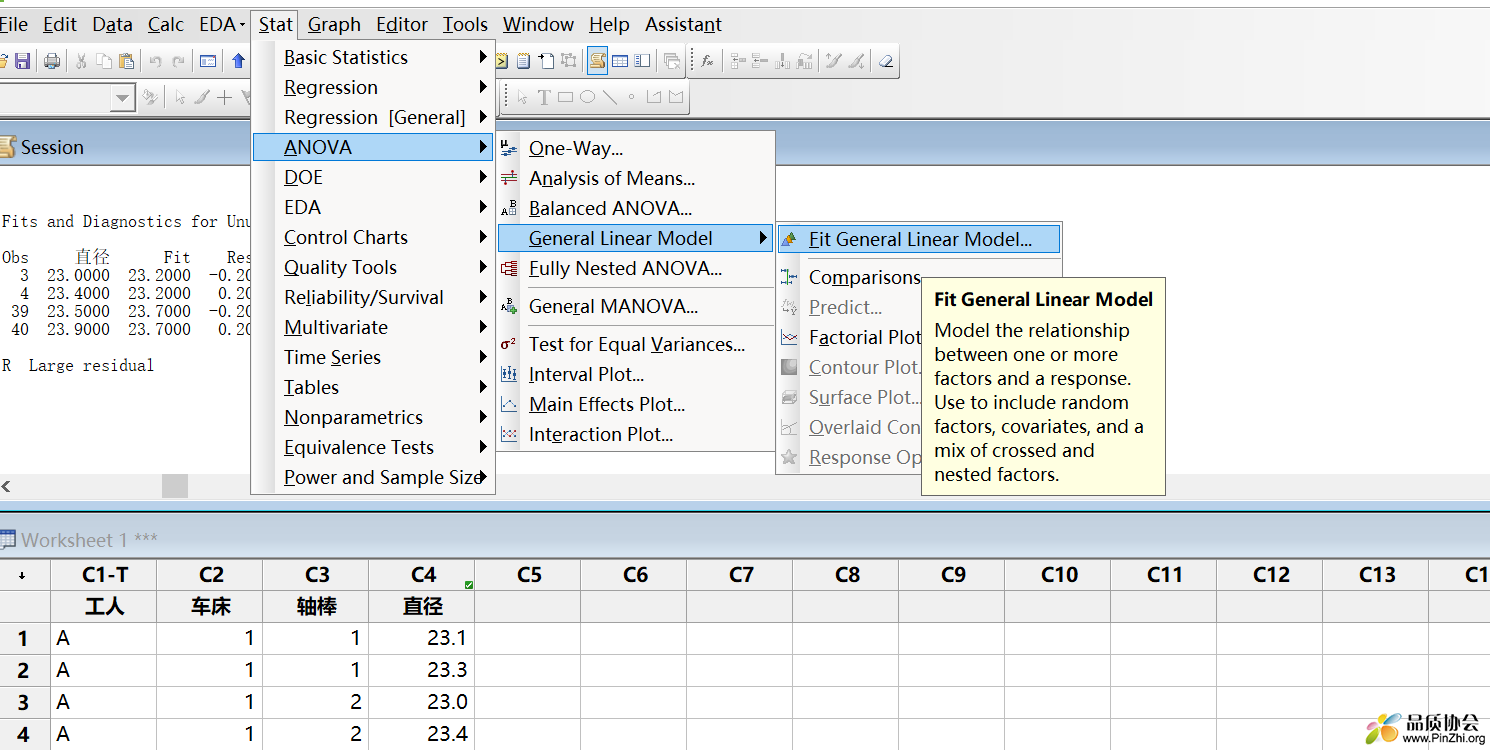Click the blue up-arrow toolbar icon
Viewport: 1490px width, 750px height.
(x=238, y=61)
